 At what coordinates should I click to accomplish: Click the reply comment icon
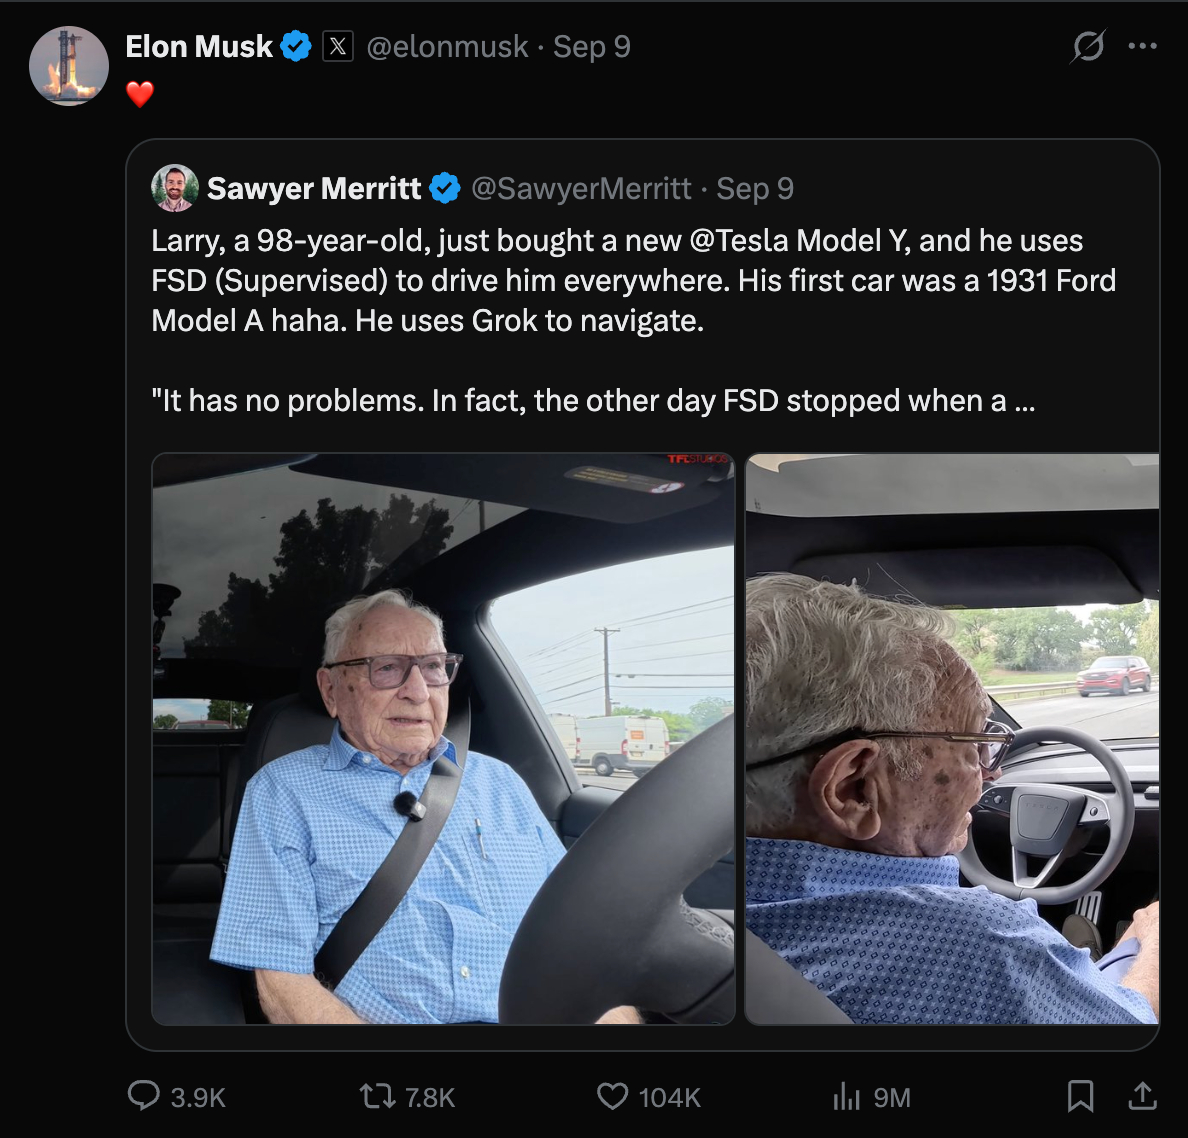point(144,1096)
